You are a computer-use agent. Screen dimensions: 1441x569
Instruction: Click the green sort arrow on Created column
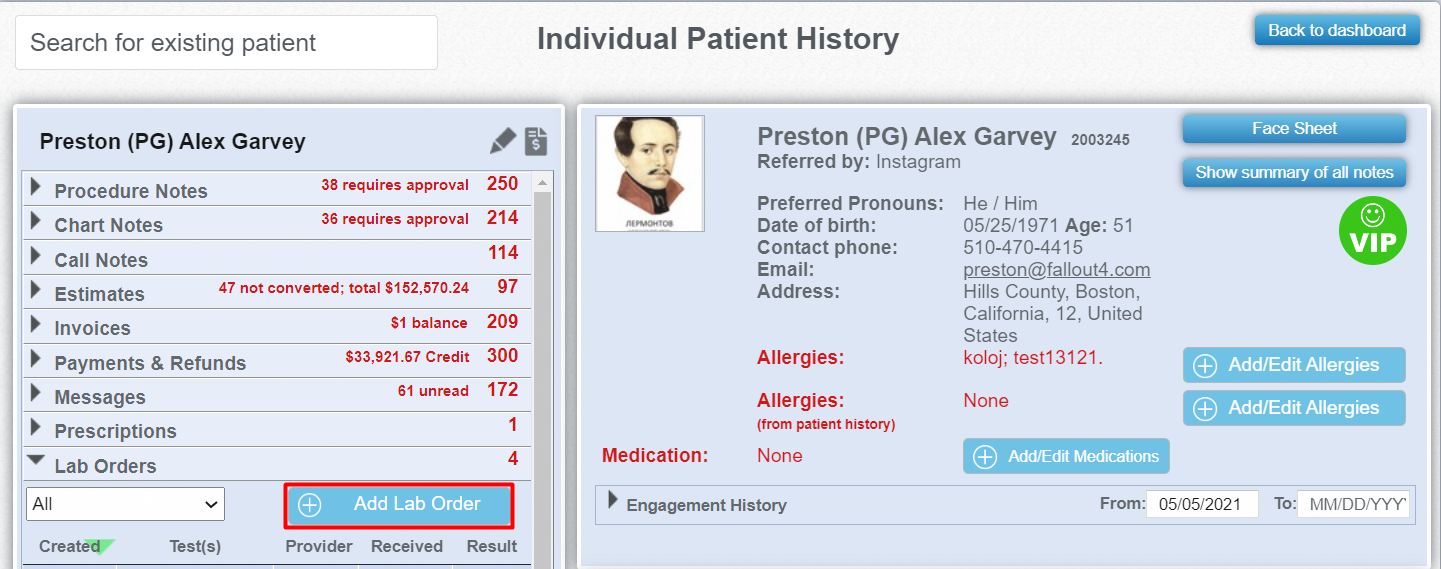pyautogui.click(x=99, y=546)
